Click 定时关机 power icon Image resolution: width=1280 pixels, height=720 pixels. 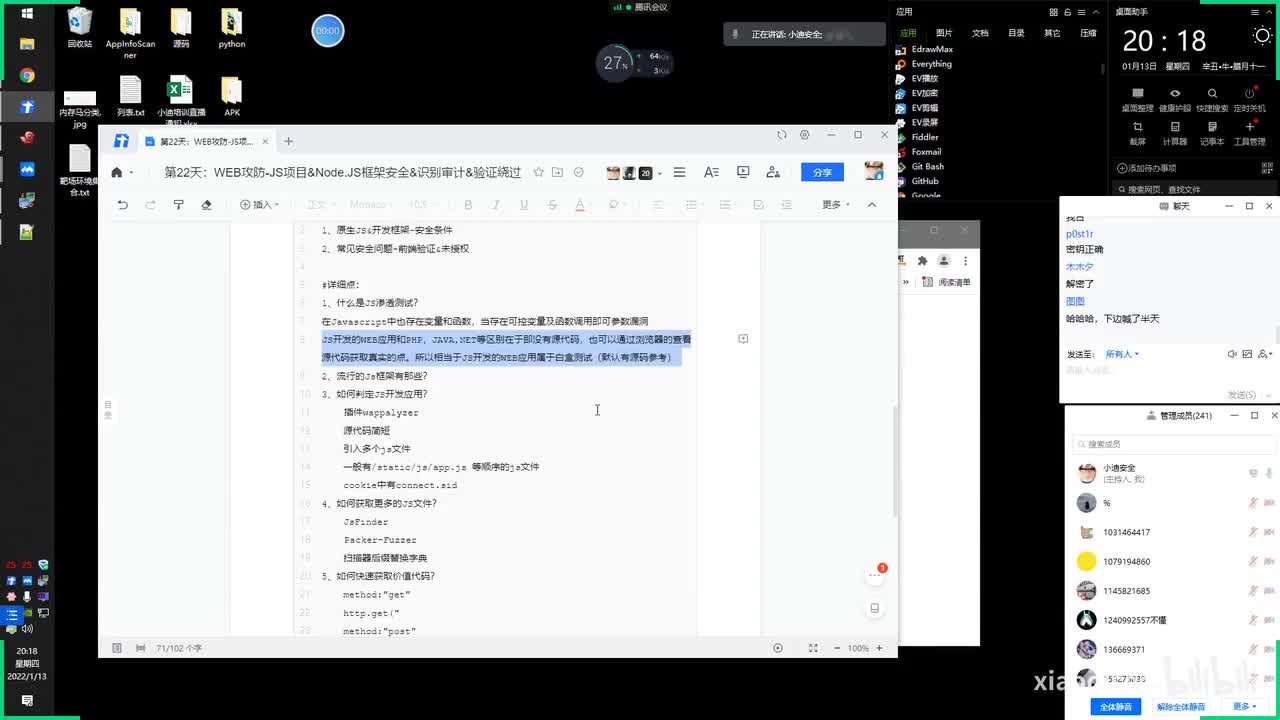1250,99
